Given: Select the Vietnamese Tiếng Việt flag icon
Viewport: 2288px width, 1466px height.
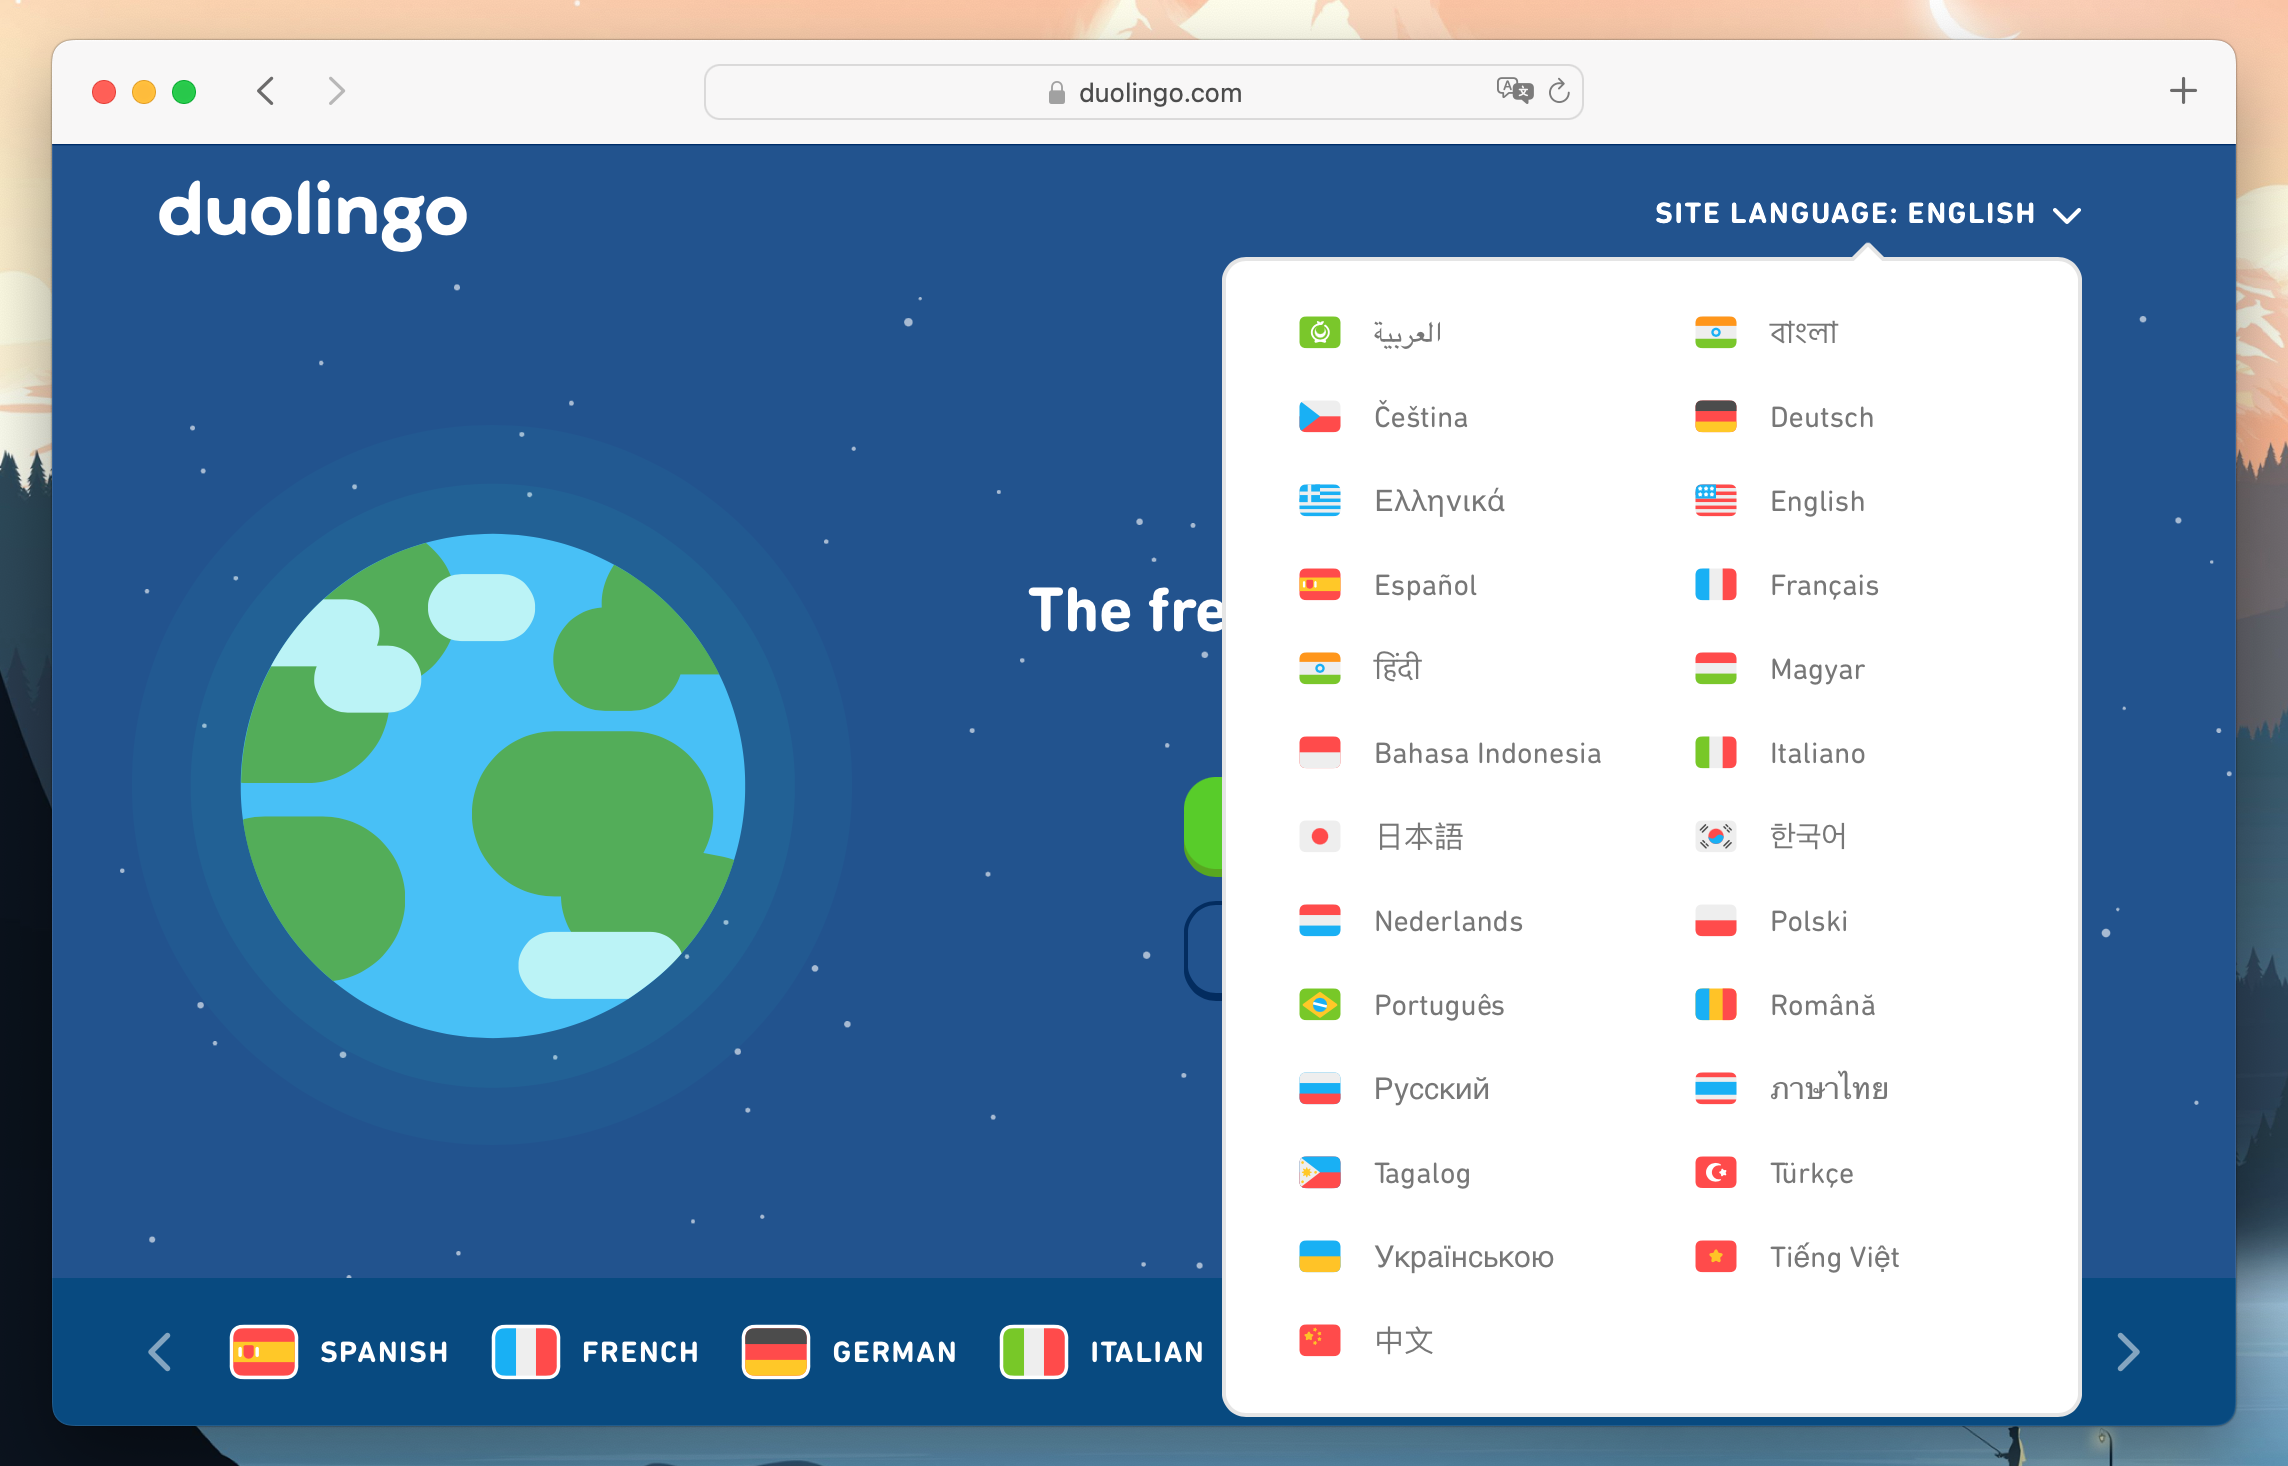Looking at the screenshot, I should click(1718, 1256).
